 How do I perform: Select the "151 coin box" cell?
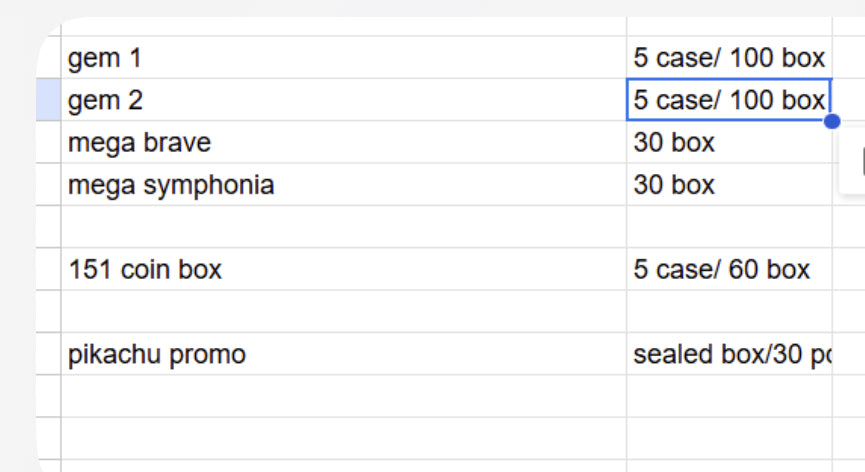point(344,269)
